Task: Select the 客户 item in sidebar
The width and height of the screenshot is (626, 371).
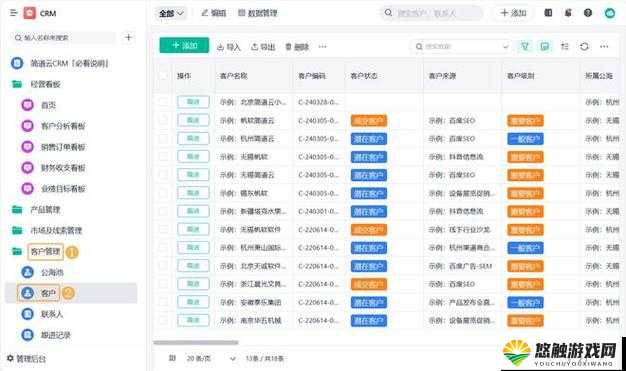Action: [70, 293]
